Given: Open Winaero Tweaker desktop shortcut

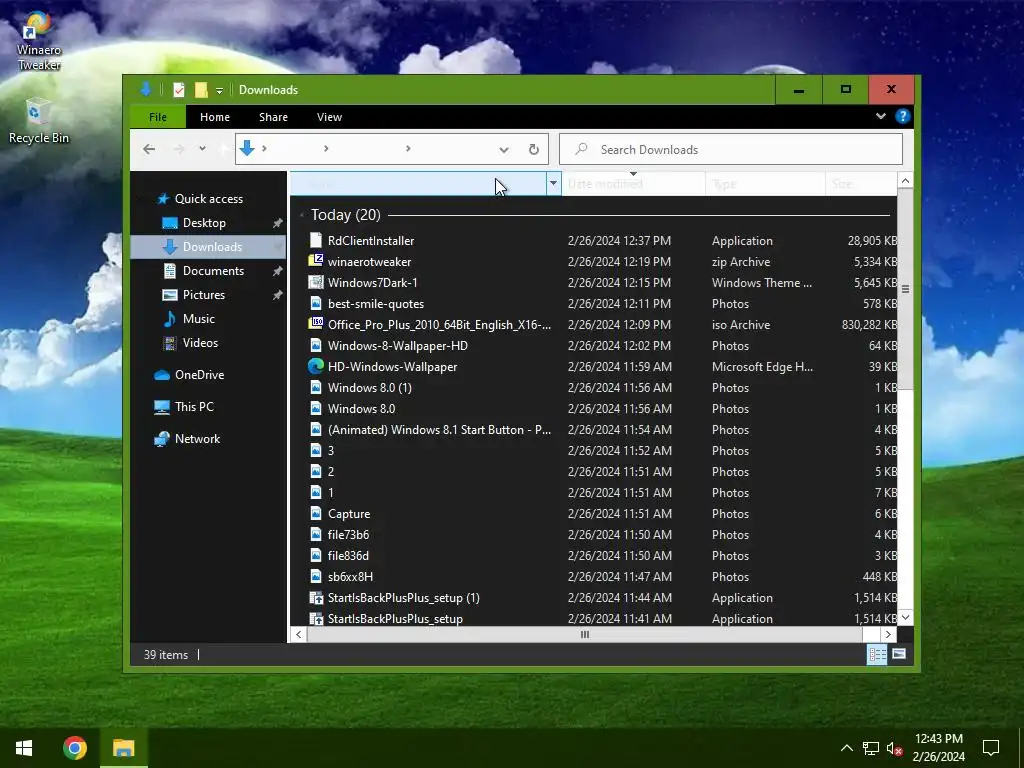Looking at the screenshot, I should tap(39, 40).
